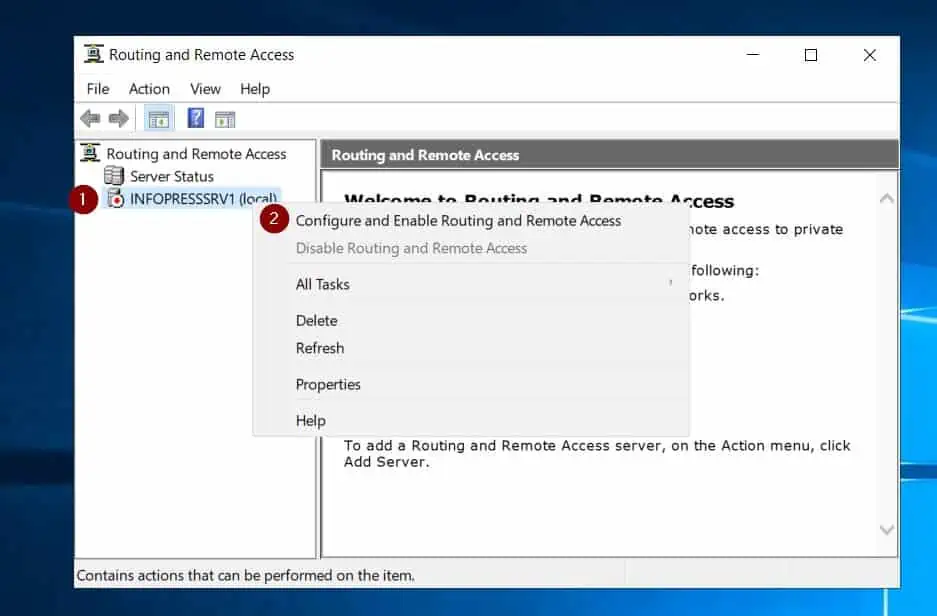Open Properties from the context menu

[x=328, y=385]
